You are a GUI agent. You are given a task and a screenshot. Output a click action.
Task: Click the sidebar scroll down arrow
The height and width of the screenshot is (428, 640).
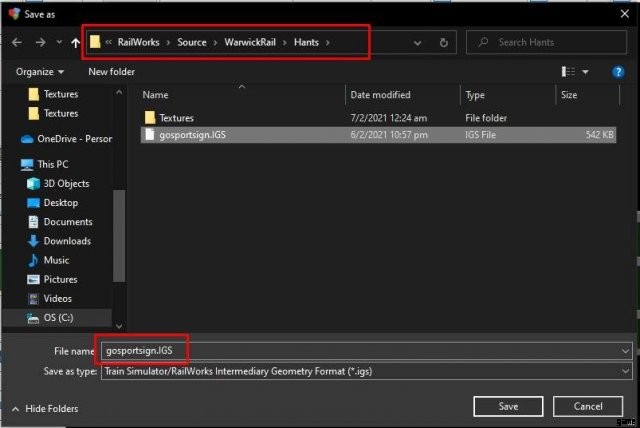[119, 326]
